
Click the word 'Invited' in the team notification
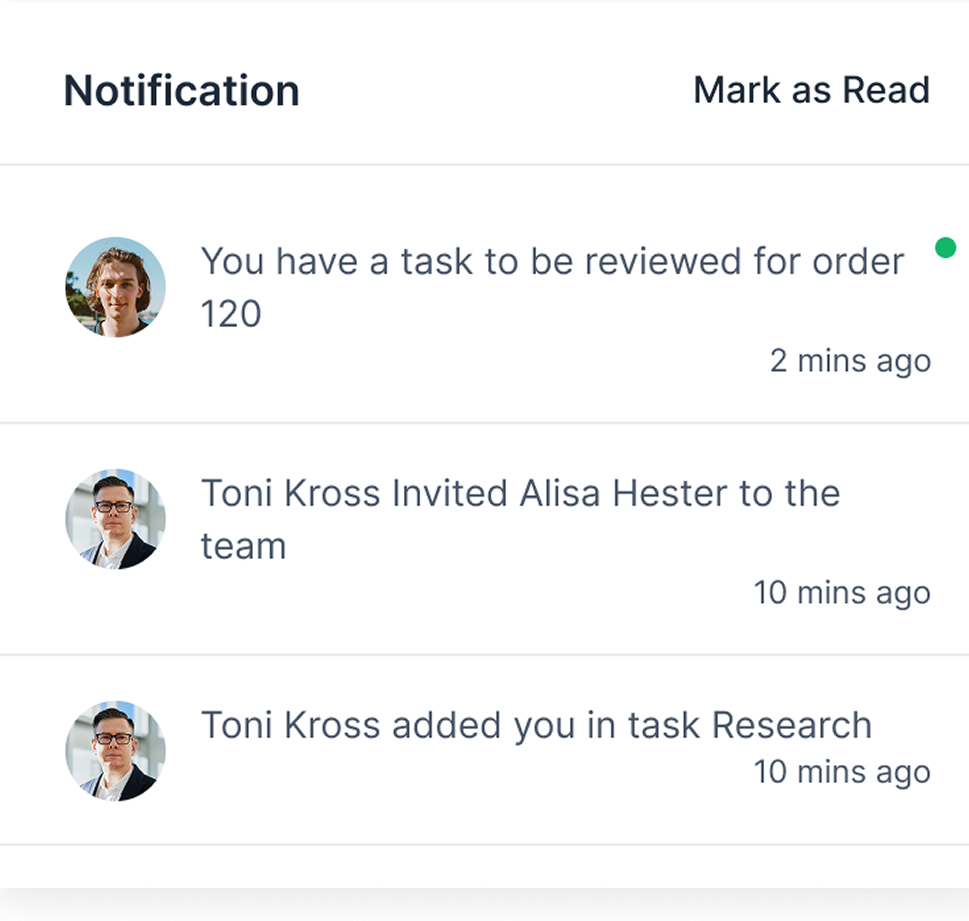tap(450, 493)
